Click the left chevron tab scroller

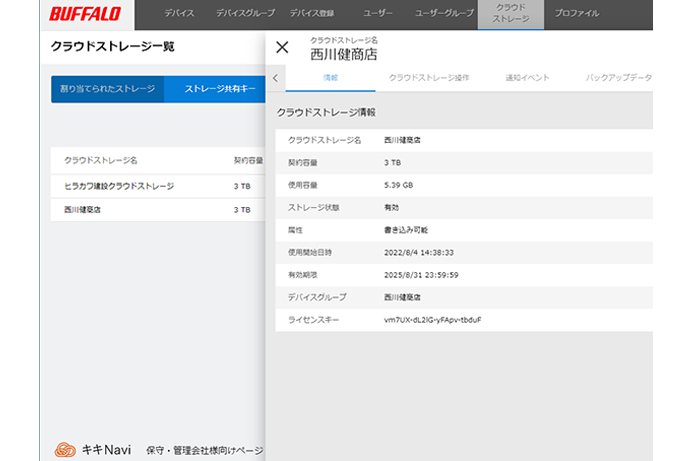(275, 79)
